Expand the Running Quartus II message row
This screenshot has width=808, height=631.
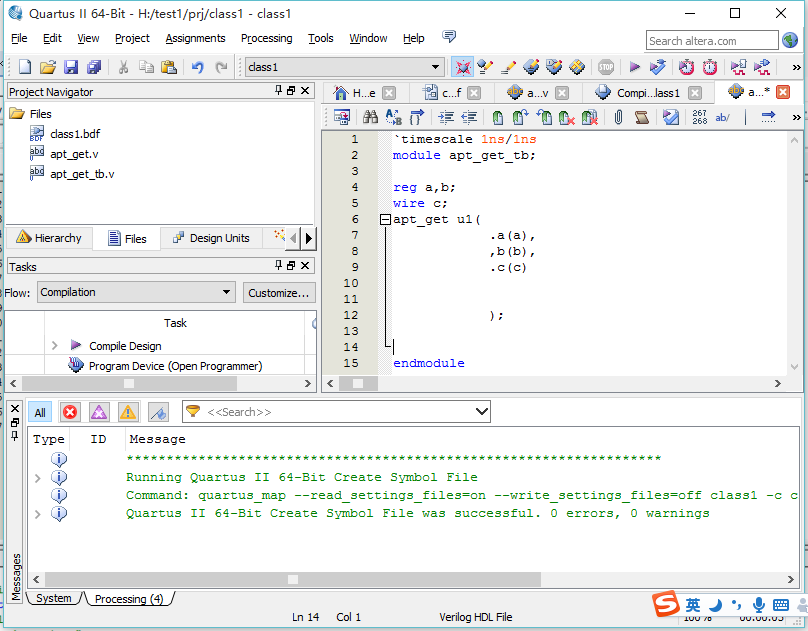coord(38,478)
